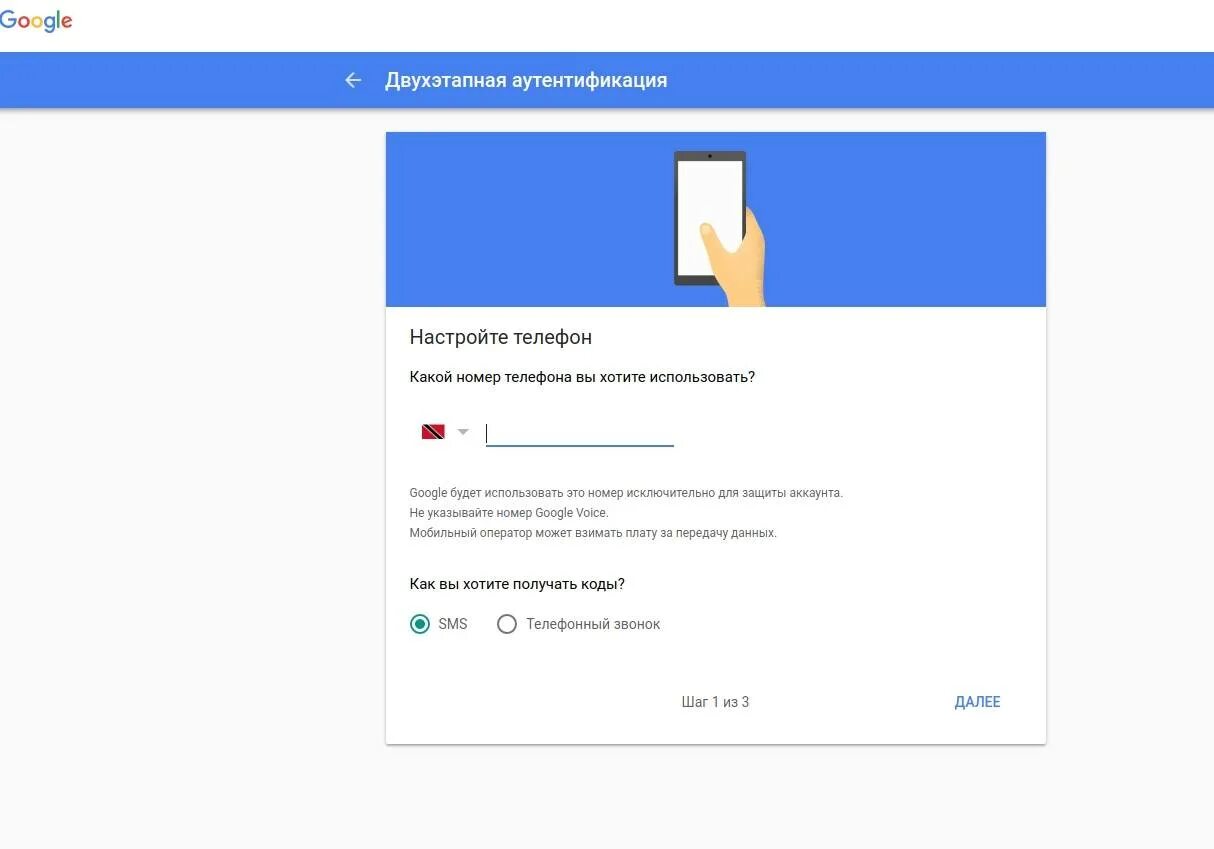Viewport: 1214px width, 849px height.
Task: Select the SMS radio button
Action: point(420,624)
